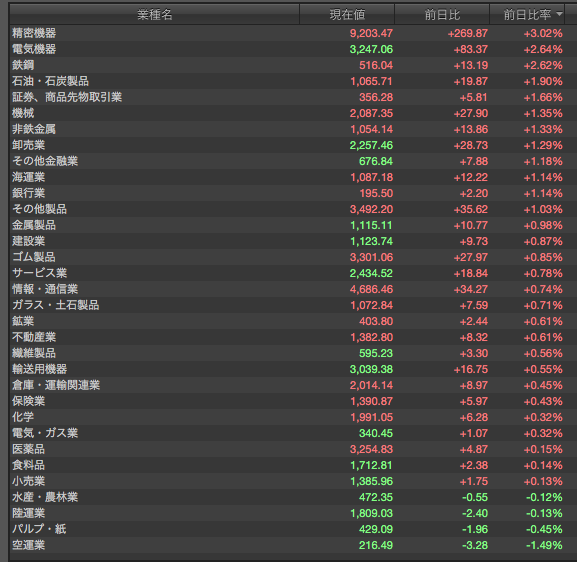The height and width of the screenshot is (562, 577).
Task: Click current value 216.49
Action: click(376, 545)
